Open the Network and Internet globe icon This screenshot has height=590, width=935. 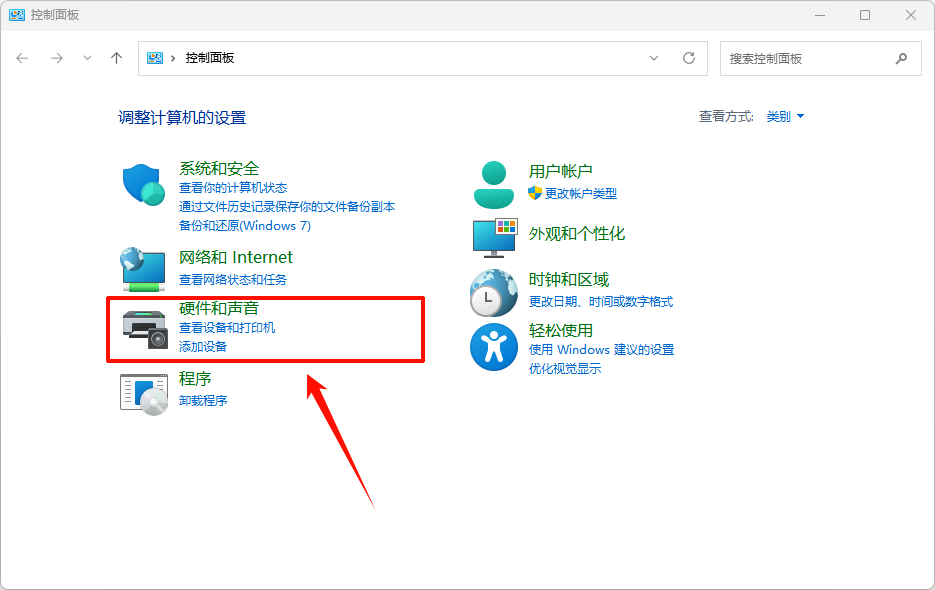click(143, 268)
